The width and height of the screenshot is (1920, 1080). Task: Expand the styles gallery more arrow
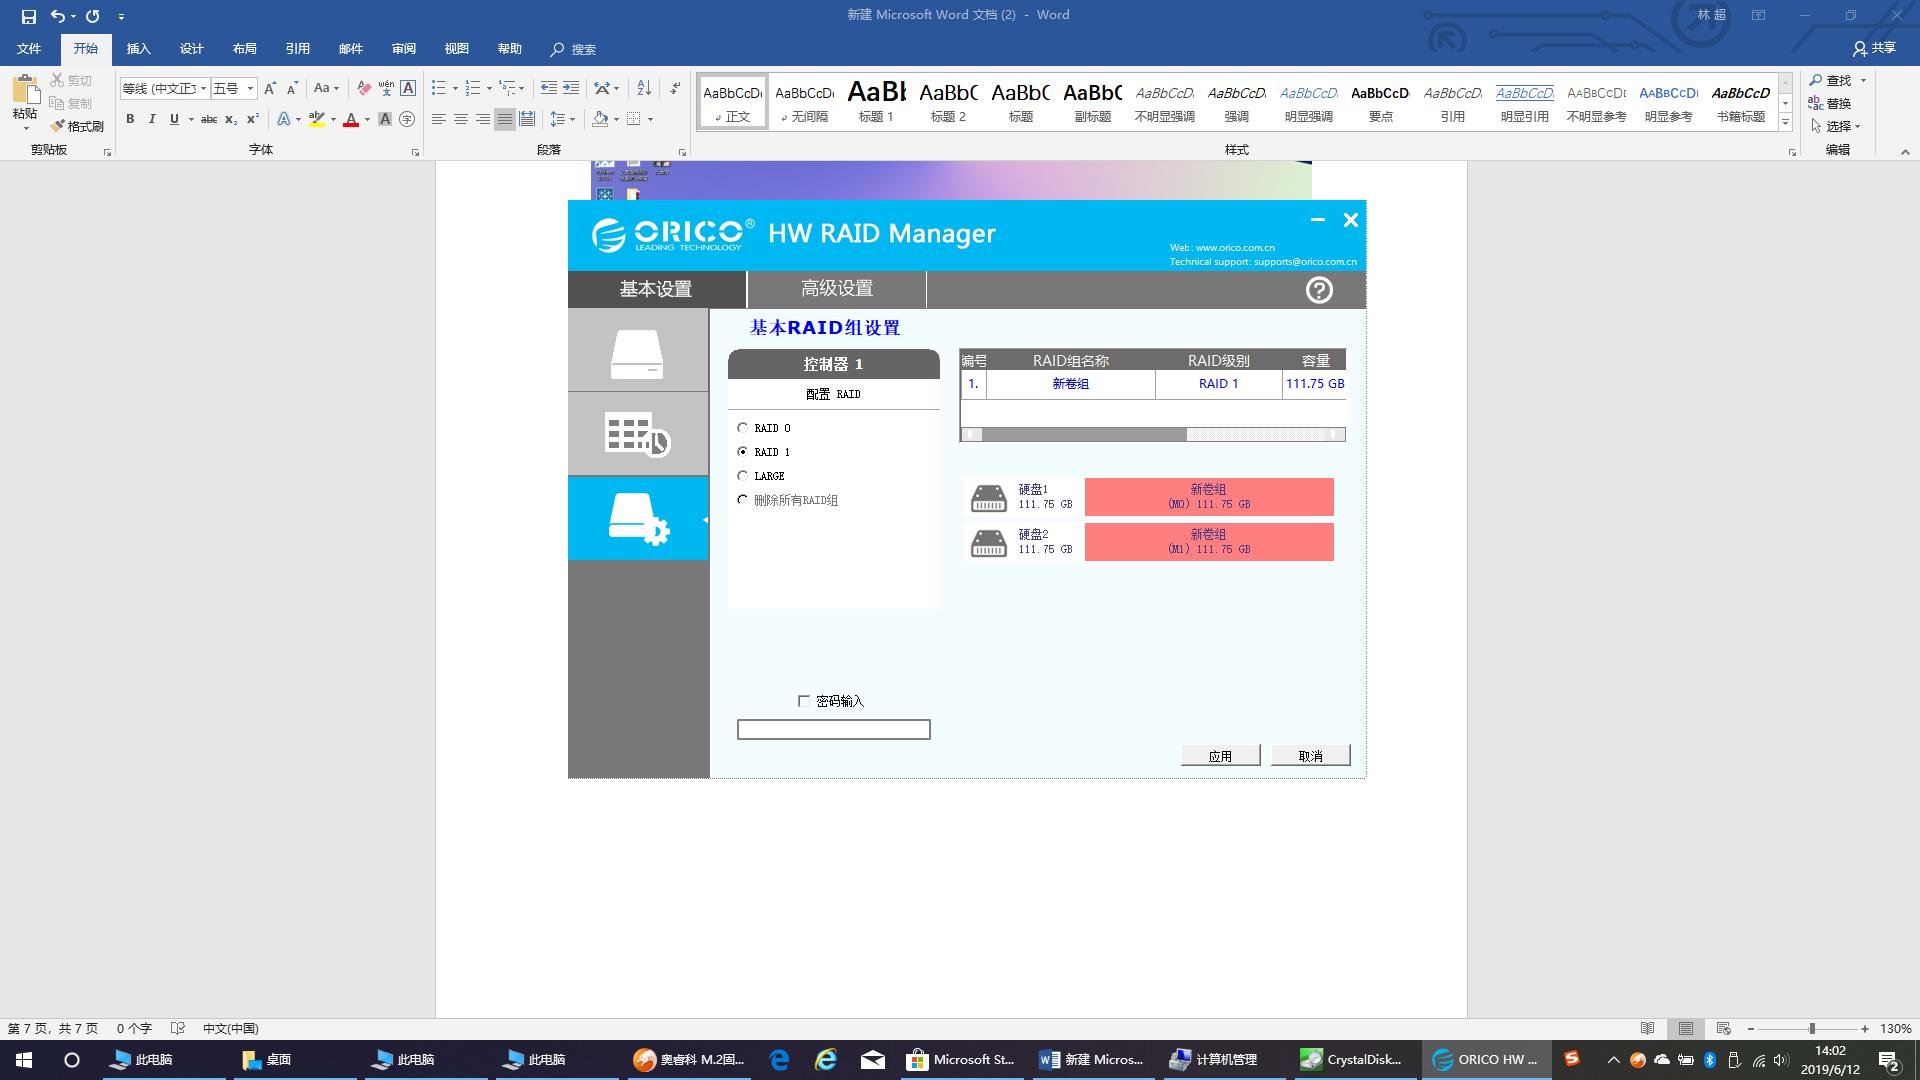click(x=1785, y=122)
